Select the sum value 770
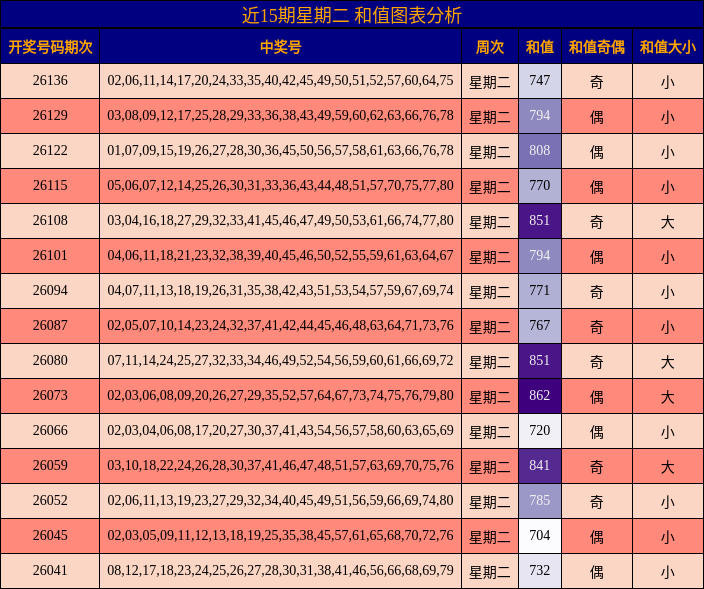This screenshot has height=589, width=704. 540,185
